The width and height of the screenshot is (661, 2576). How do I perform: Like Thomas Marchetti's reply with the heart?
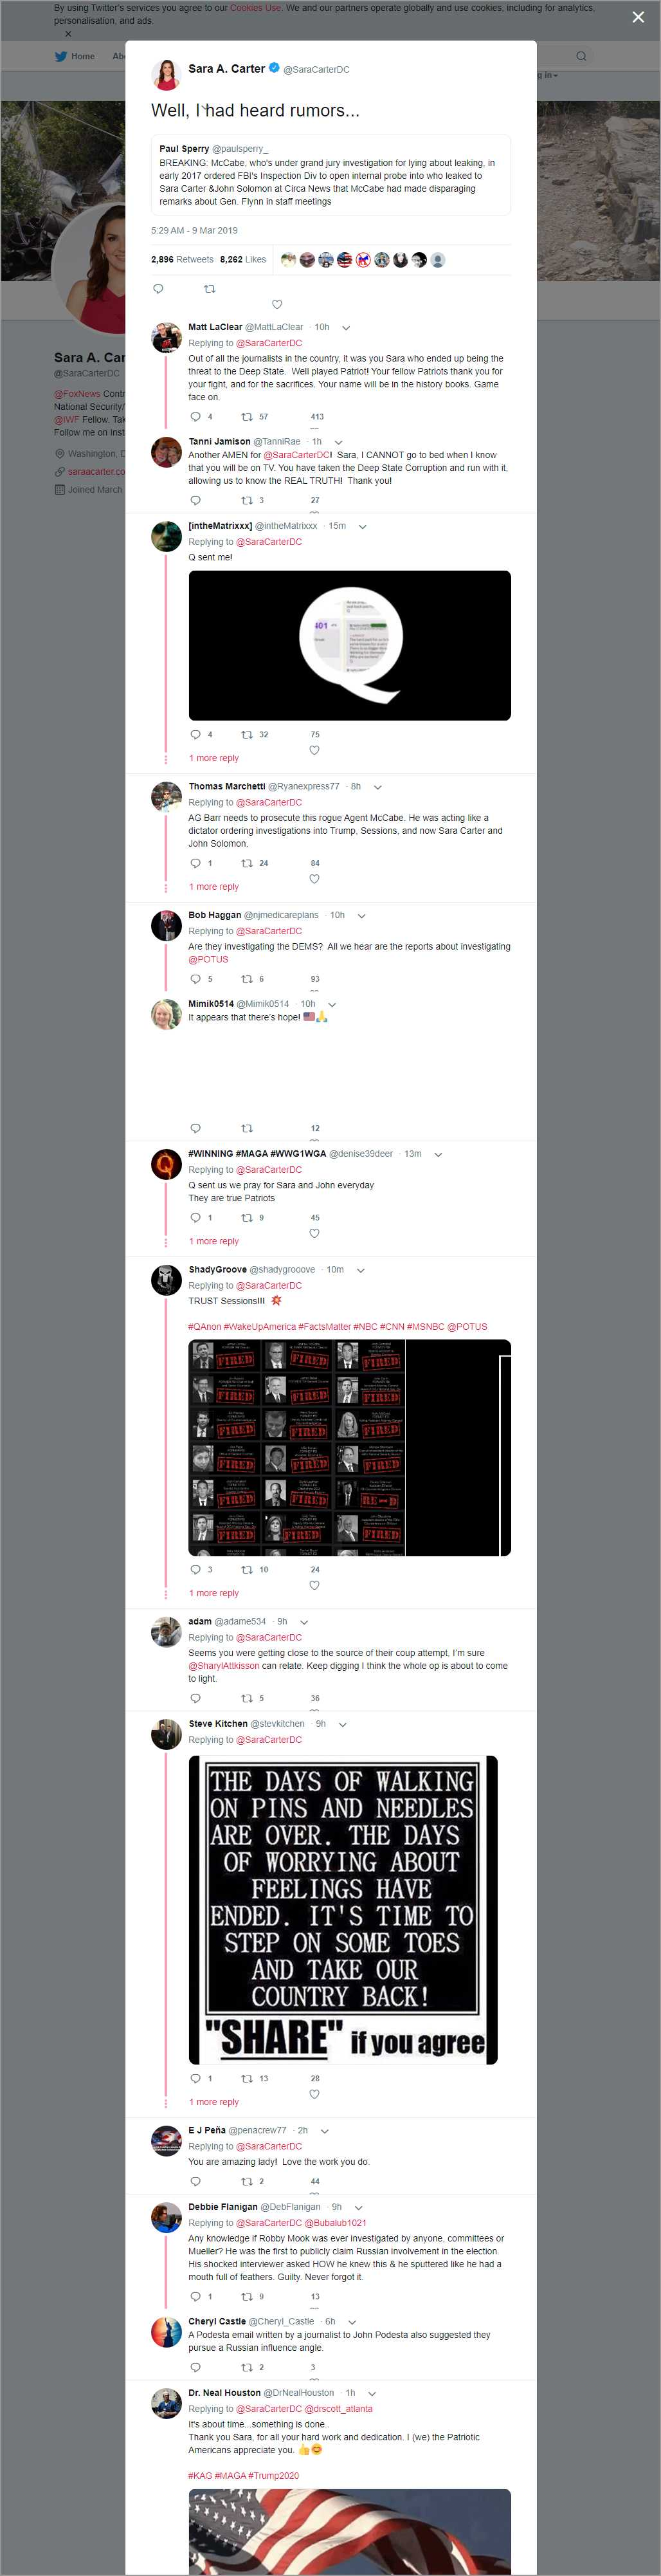point(314,879)
